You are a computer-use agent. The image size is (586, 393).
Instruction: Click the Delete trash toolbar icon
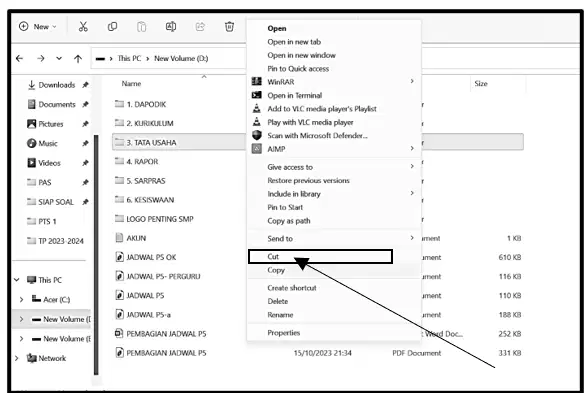click(229, 27)
